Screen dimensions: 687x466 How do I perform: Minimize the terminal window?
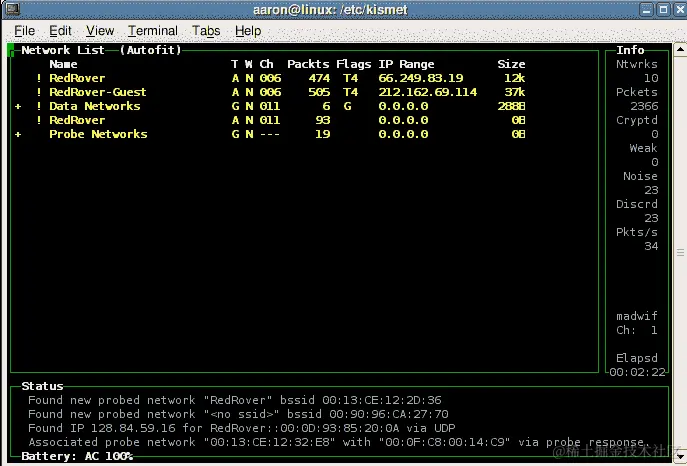647,9
